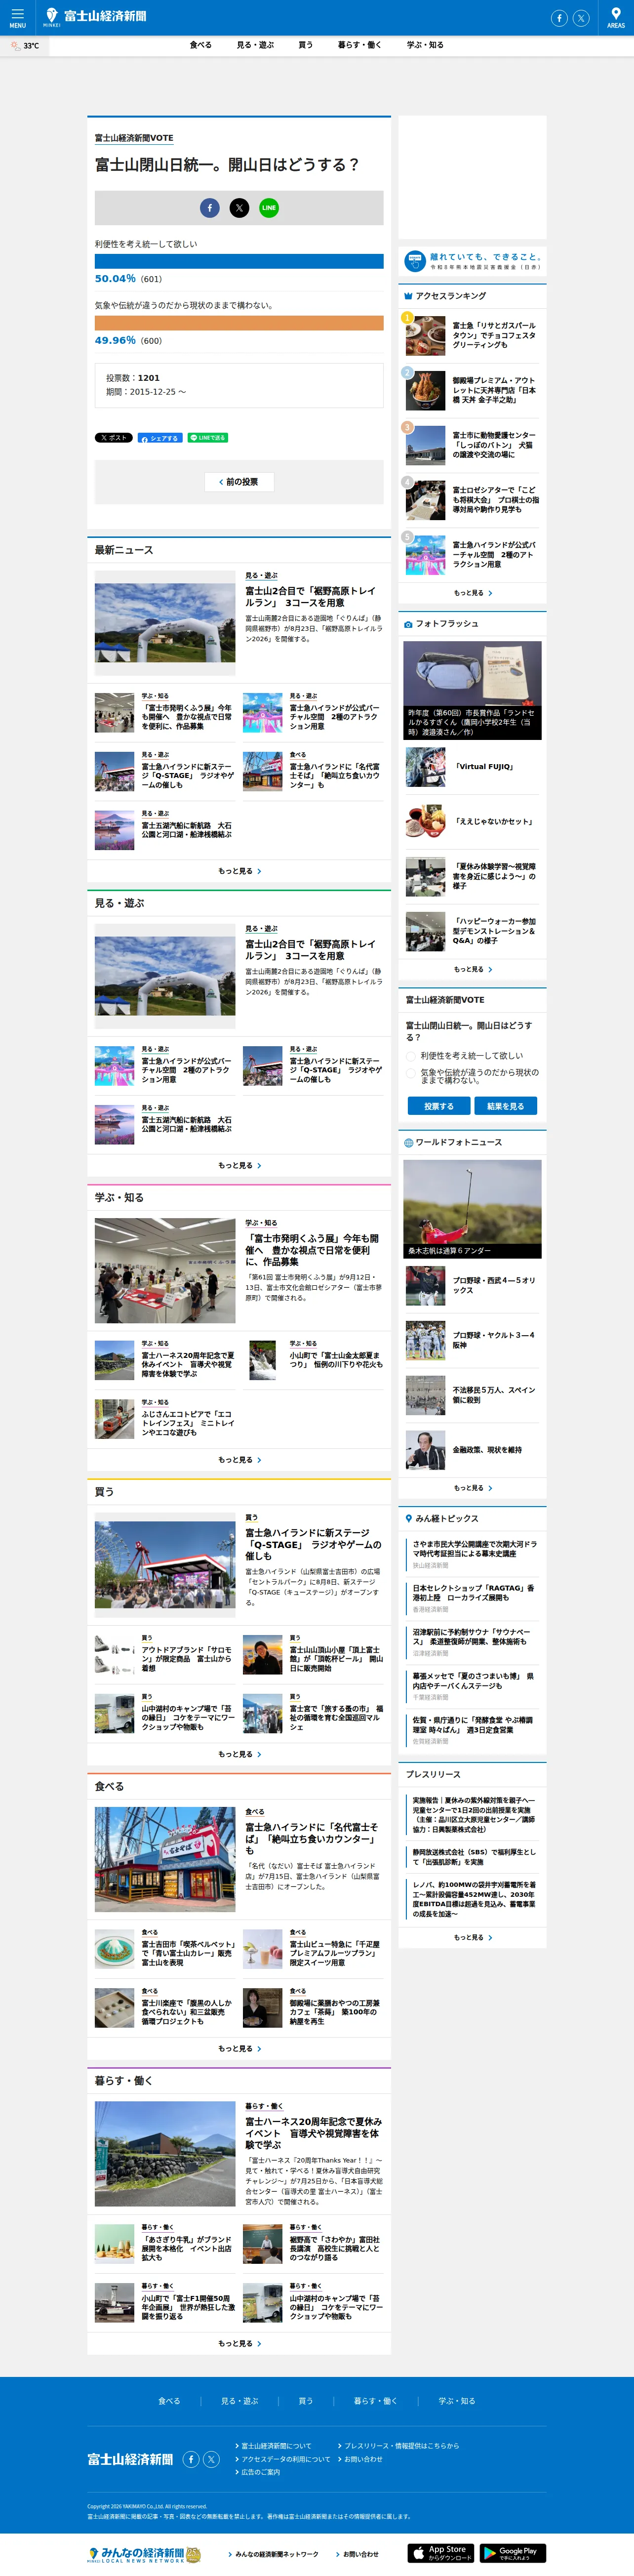Open world news 金融政策、現状を維持

tap(472, 1449)
